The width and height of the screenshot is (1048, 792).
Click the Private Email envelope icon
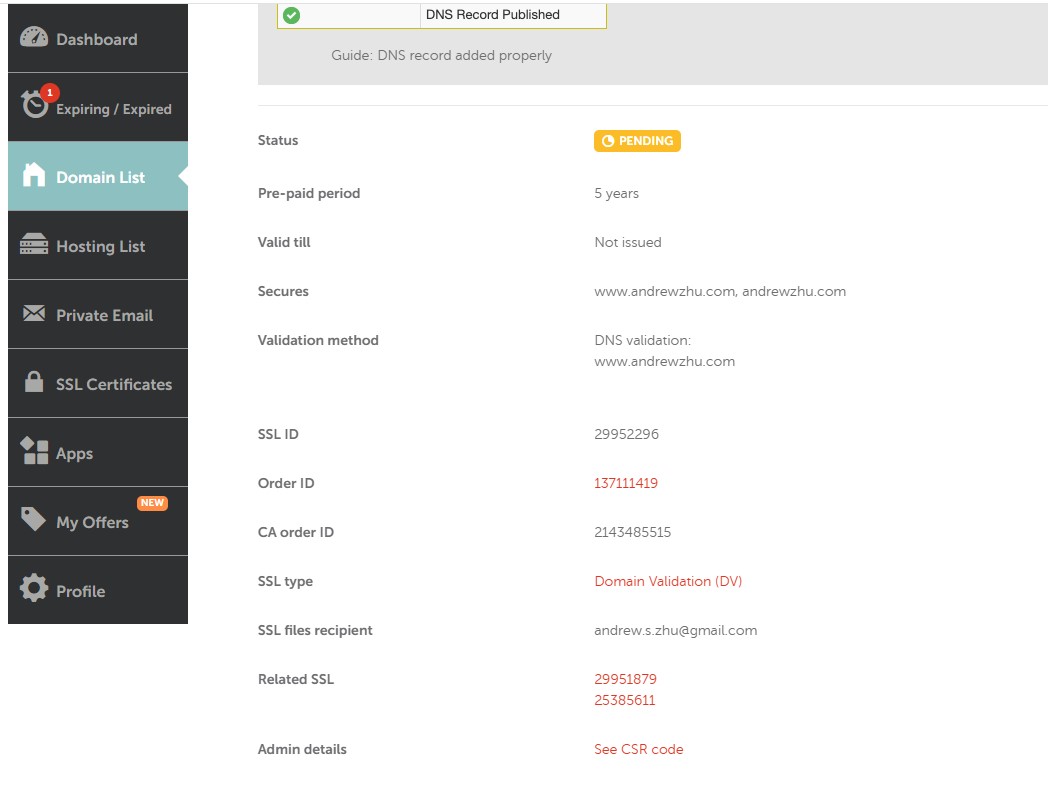coord(34,314)
